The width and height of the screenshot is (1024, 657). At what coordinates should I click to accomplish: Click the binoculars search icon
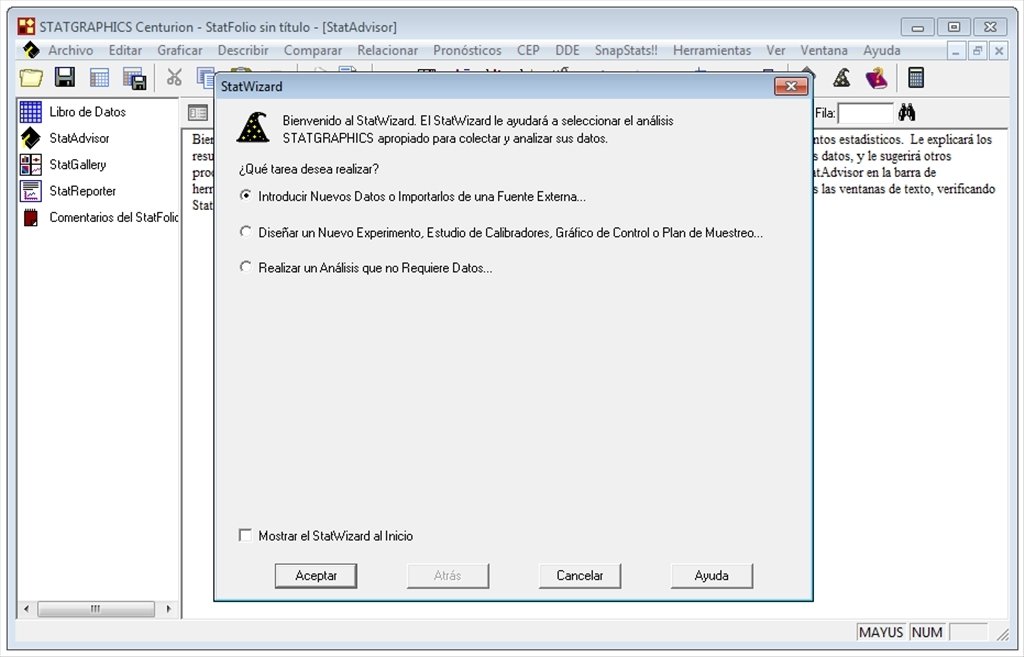[x=906, y=113]
